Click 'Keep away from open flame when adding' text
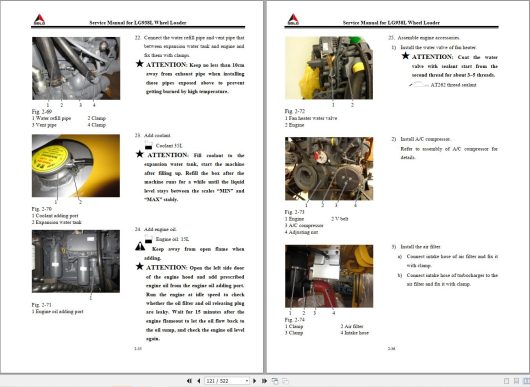This screenshot has height=387, width=530. [x=194, y=253]
